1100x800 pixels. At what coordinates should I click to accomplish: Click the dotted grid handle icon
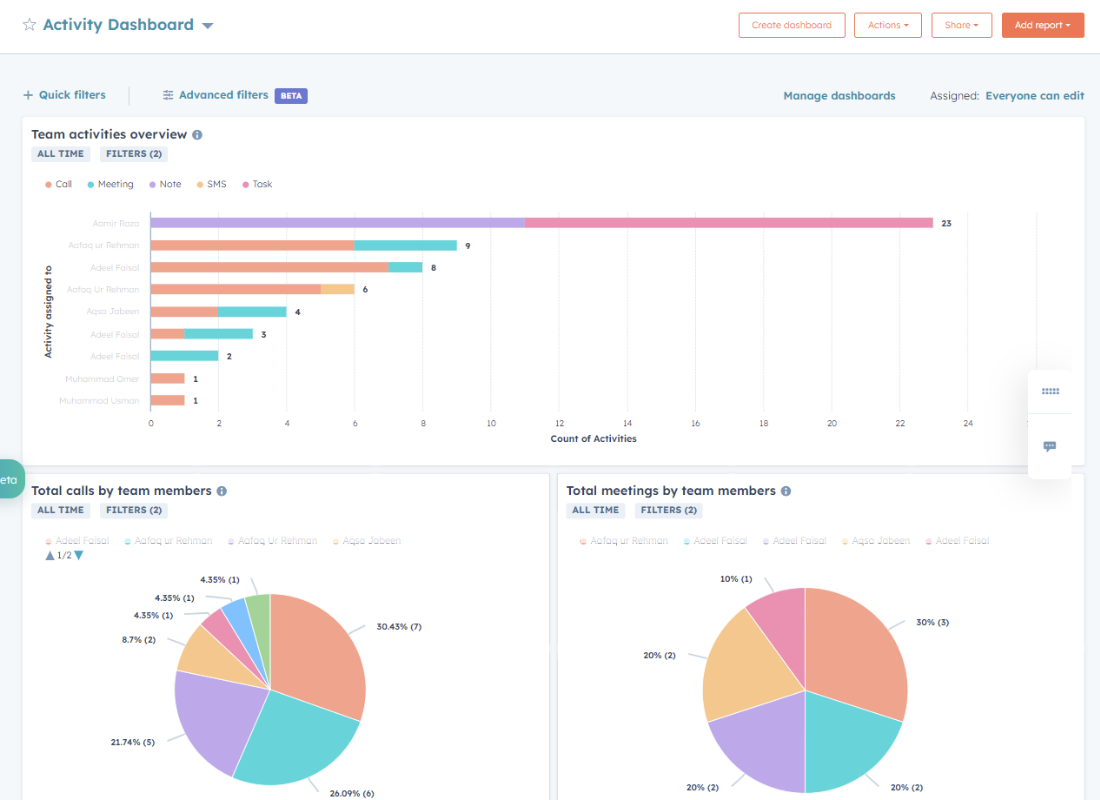point(1049,391)
